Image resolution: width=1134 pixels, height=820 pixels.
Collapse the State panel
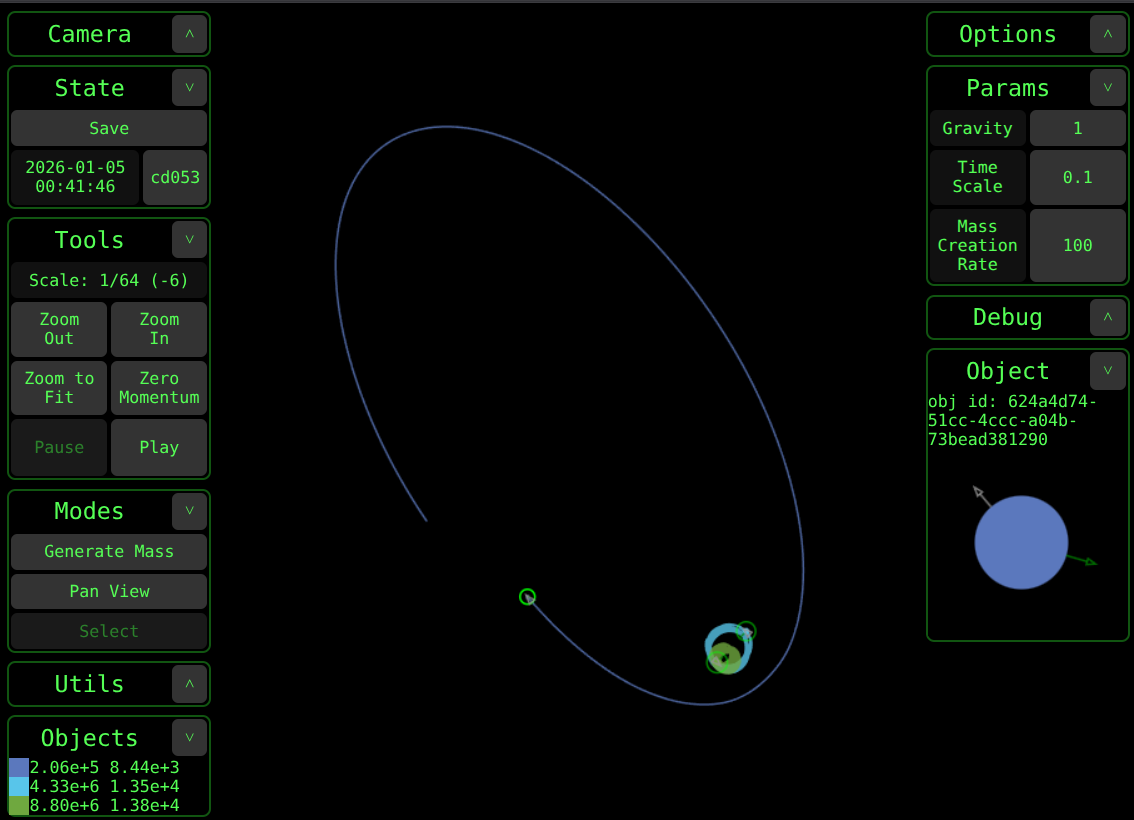(189, 88)
